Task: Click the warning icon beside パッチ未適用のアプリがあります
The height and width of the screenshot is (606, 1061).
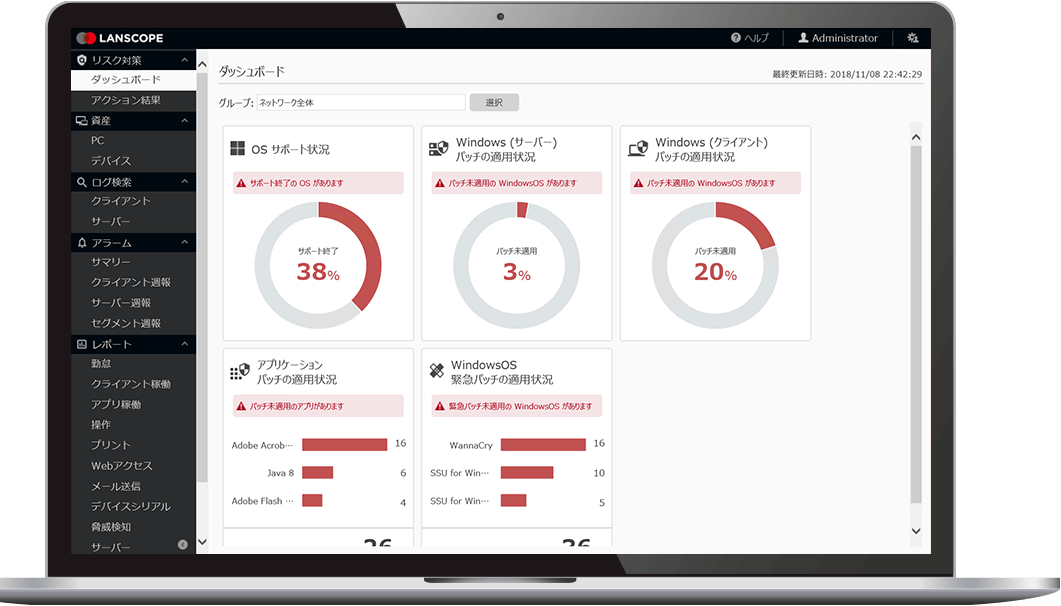Action: tap(241, 406)
